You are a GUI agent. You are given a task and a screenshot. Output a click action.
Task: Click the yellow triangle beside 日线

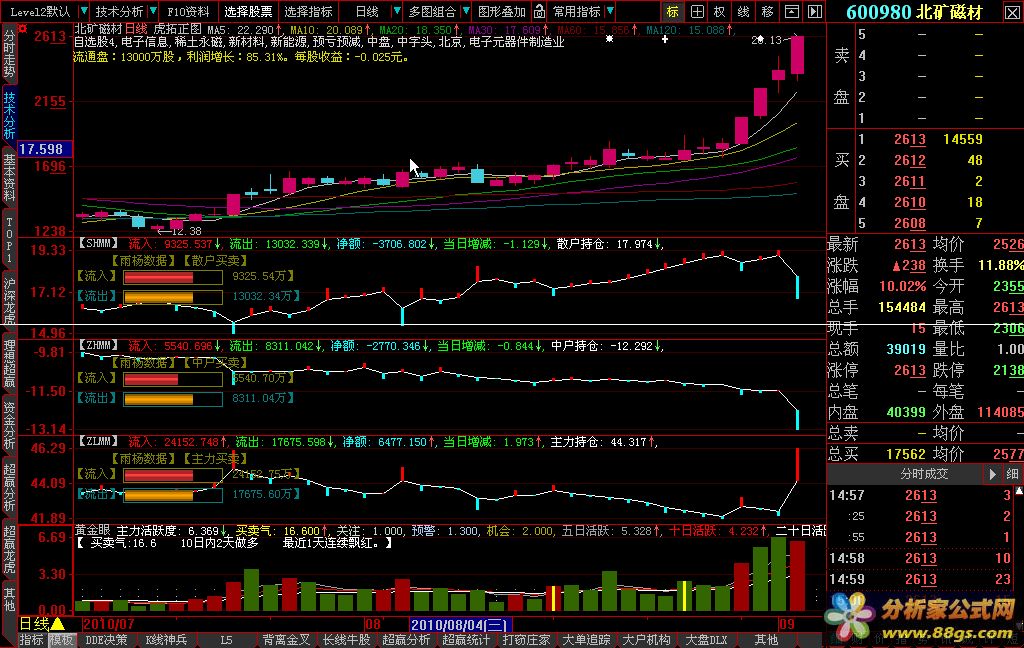[57, 624]
